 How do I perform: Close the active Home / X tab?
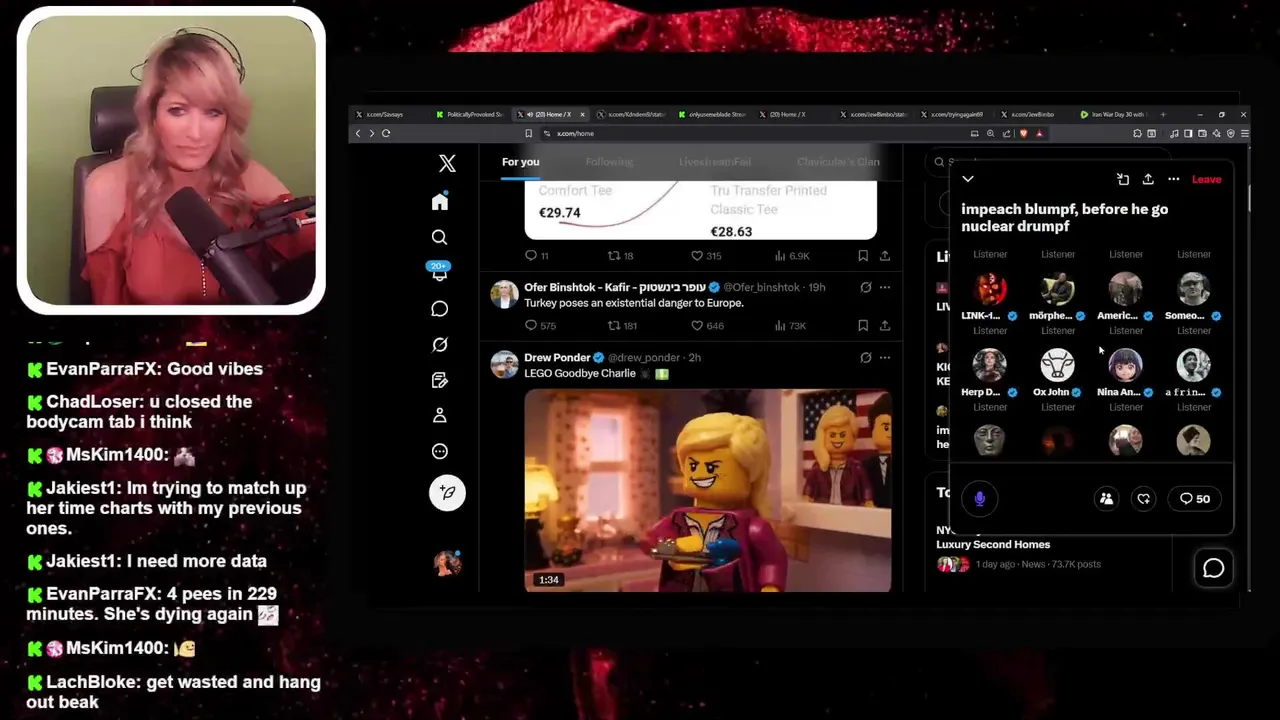(583, 114)
